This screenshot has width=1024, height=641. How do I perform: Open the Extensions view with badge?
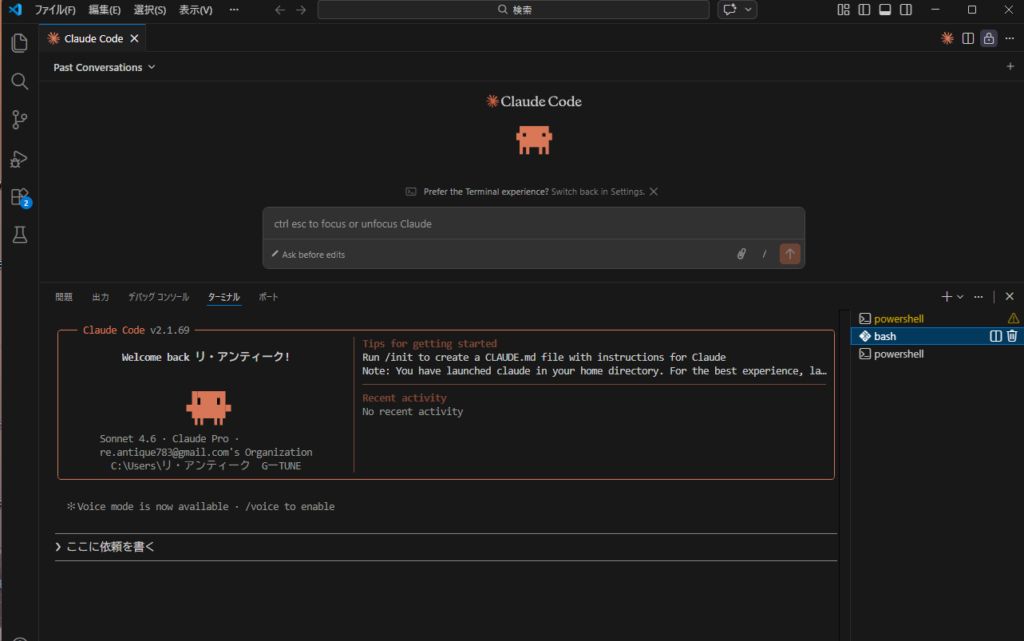coord(18,197)
